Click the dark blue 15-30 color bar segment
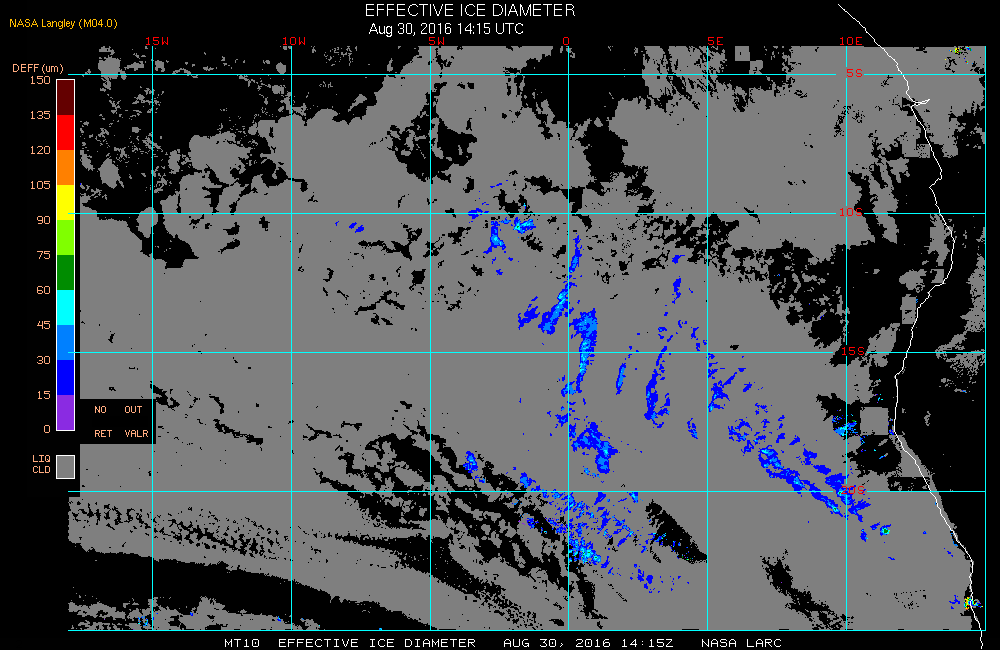The width and height of the screenshot is (1000, 650). coord(66,378)
